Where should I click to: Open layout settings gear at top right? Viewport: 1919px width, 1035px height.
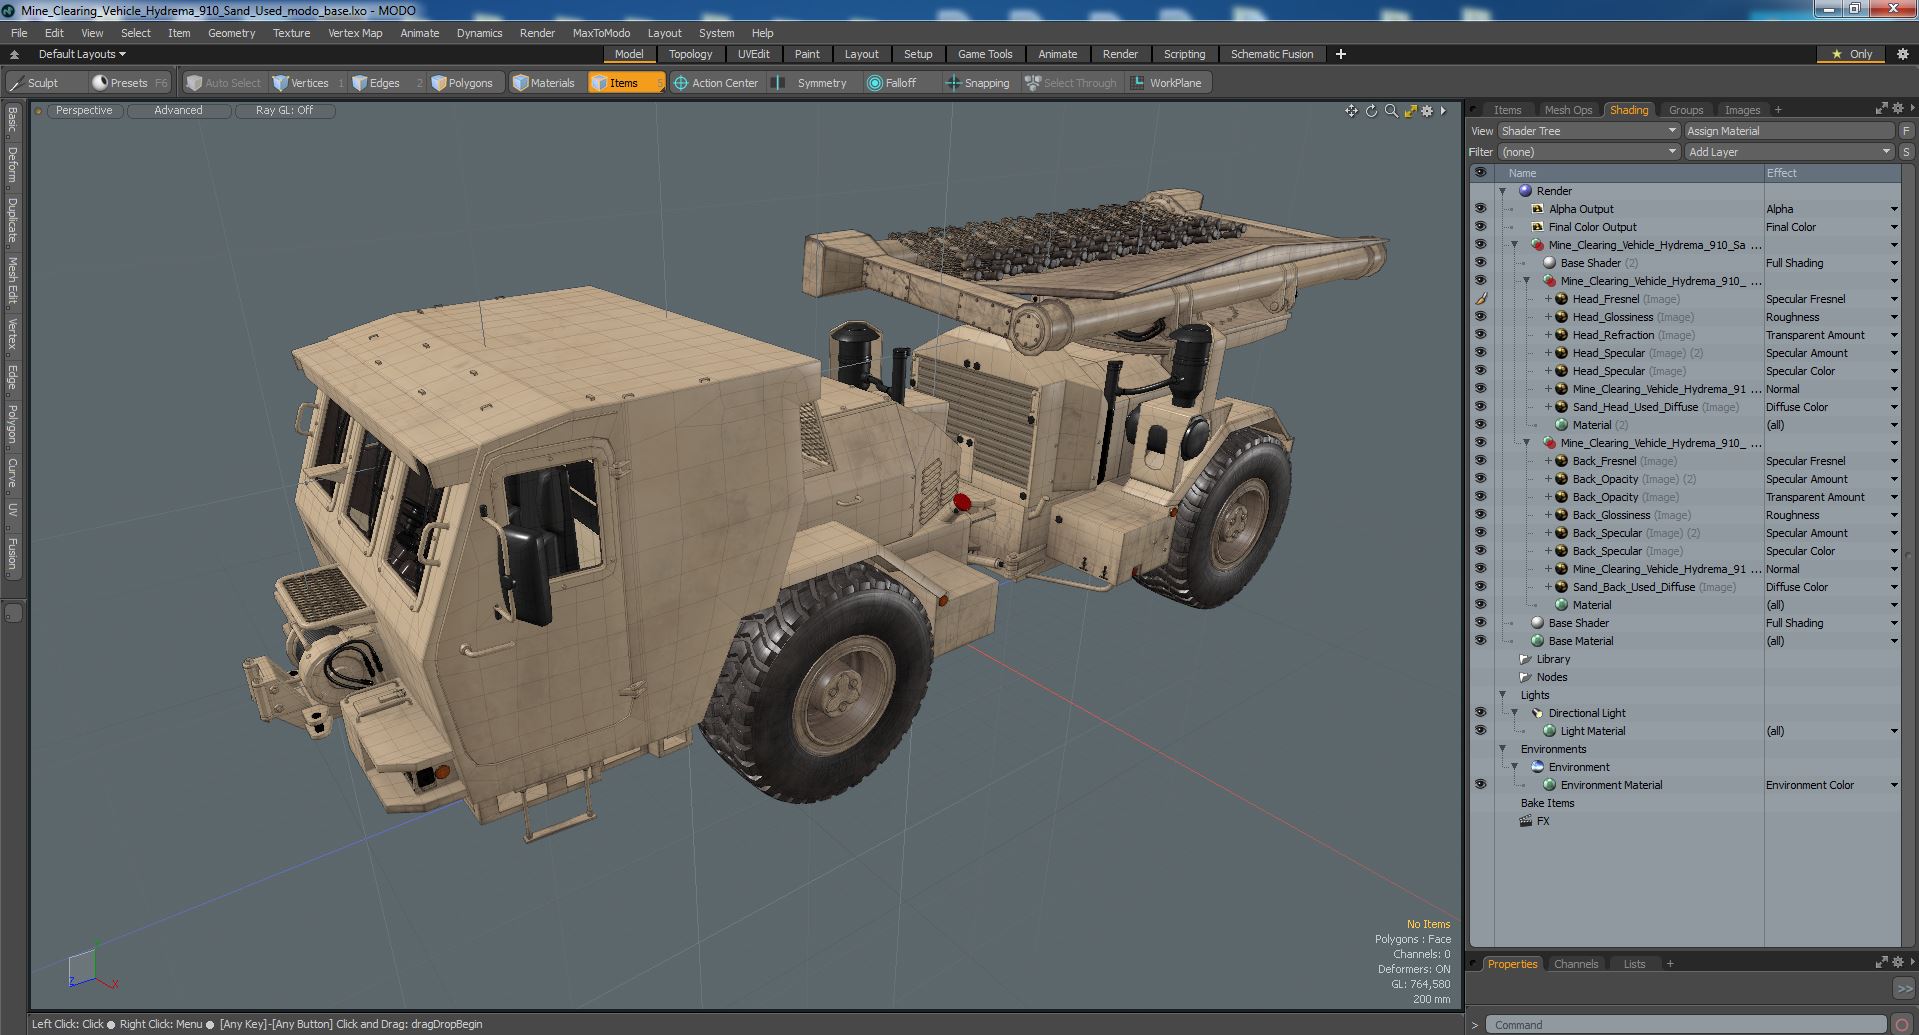1901,54
